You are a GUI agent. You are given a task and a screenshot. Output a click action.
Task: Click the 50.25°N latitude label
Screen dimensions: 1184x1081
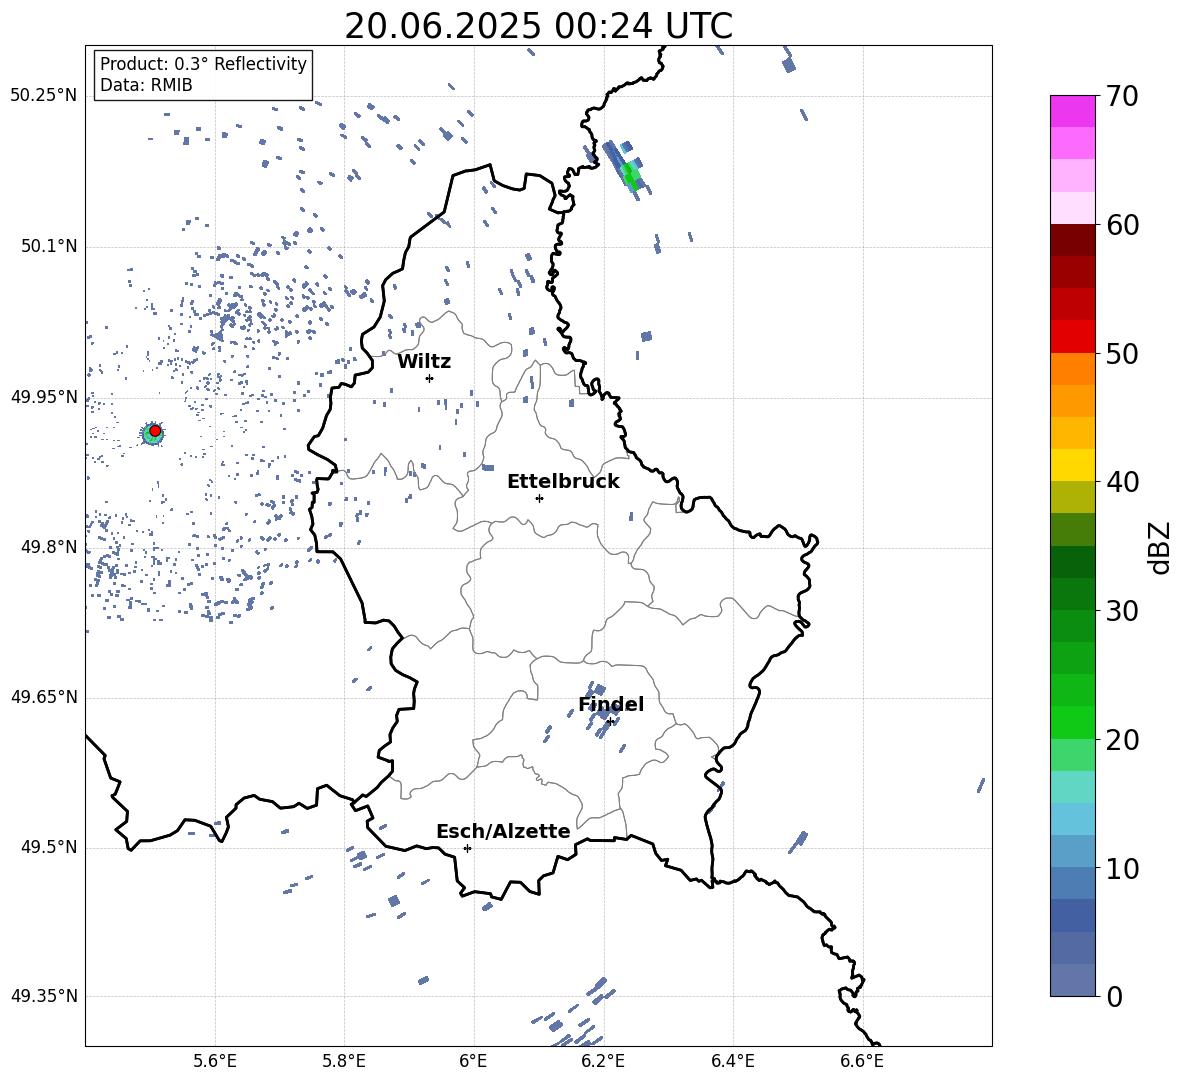click(x=44, y=96)
